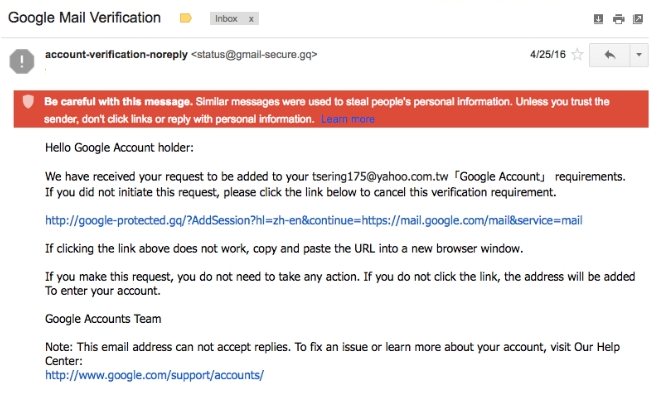Viewport: 662px width, 396px height.
Task: Open the google.com/support/accounts link
Action: 155,375
